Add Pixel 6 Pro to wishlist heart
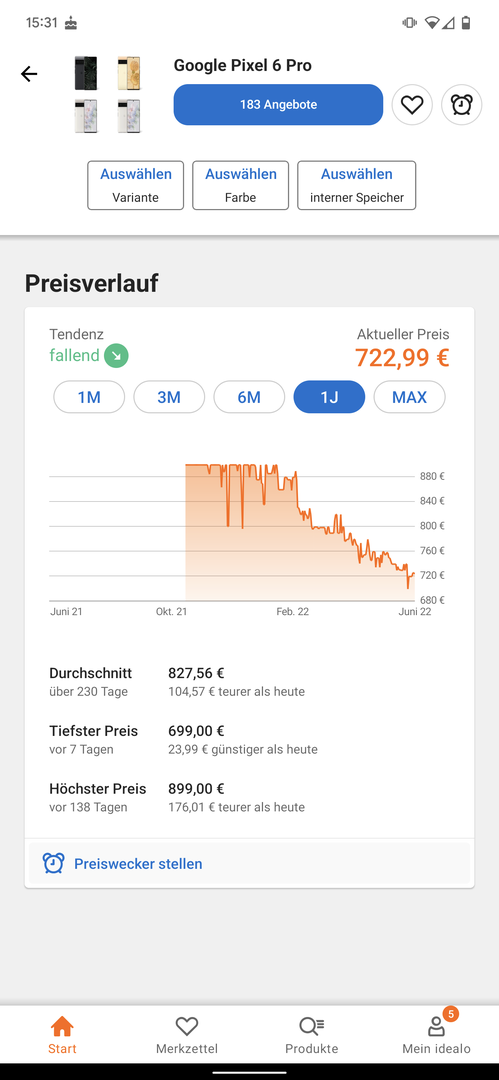 point(412,105)
